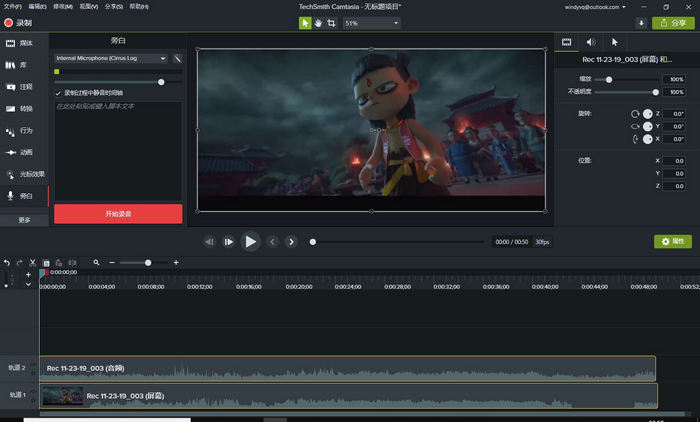This screenshot has height=422, width=700.
Task: Paste clip in the timeline toolbar
Action: coord(58,263)
